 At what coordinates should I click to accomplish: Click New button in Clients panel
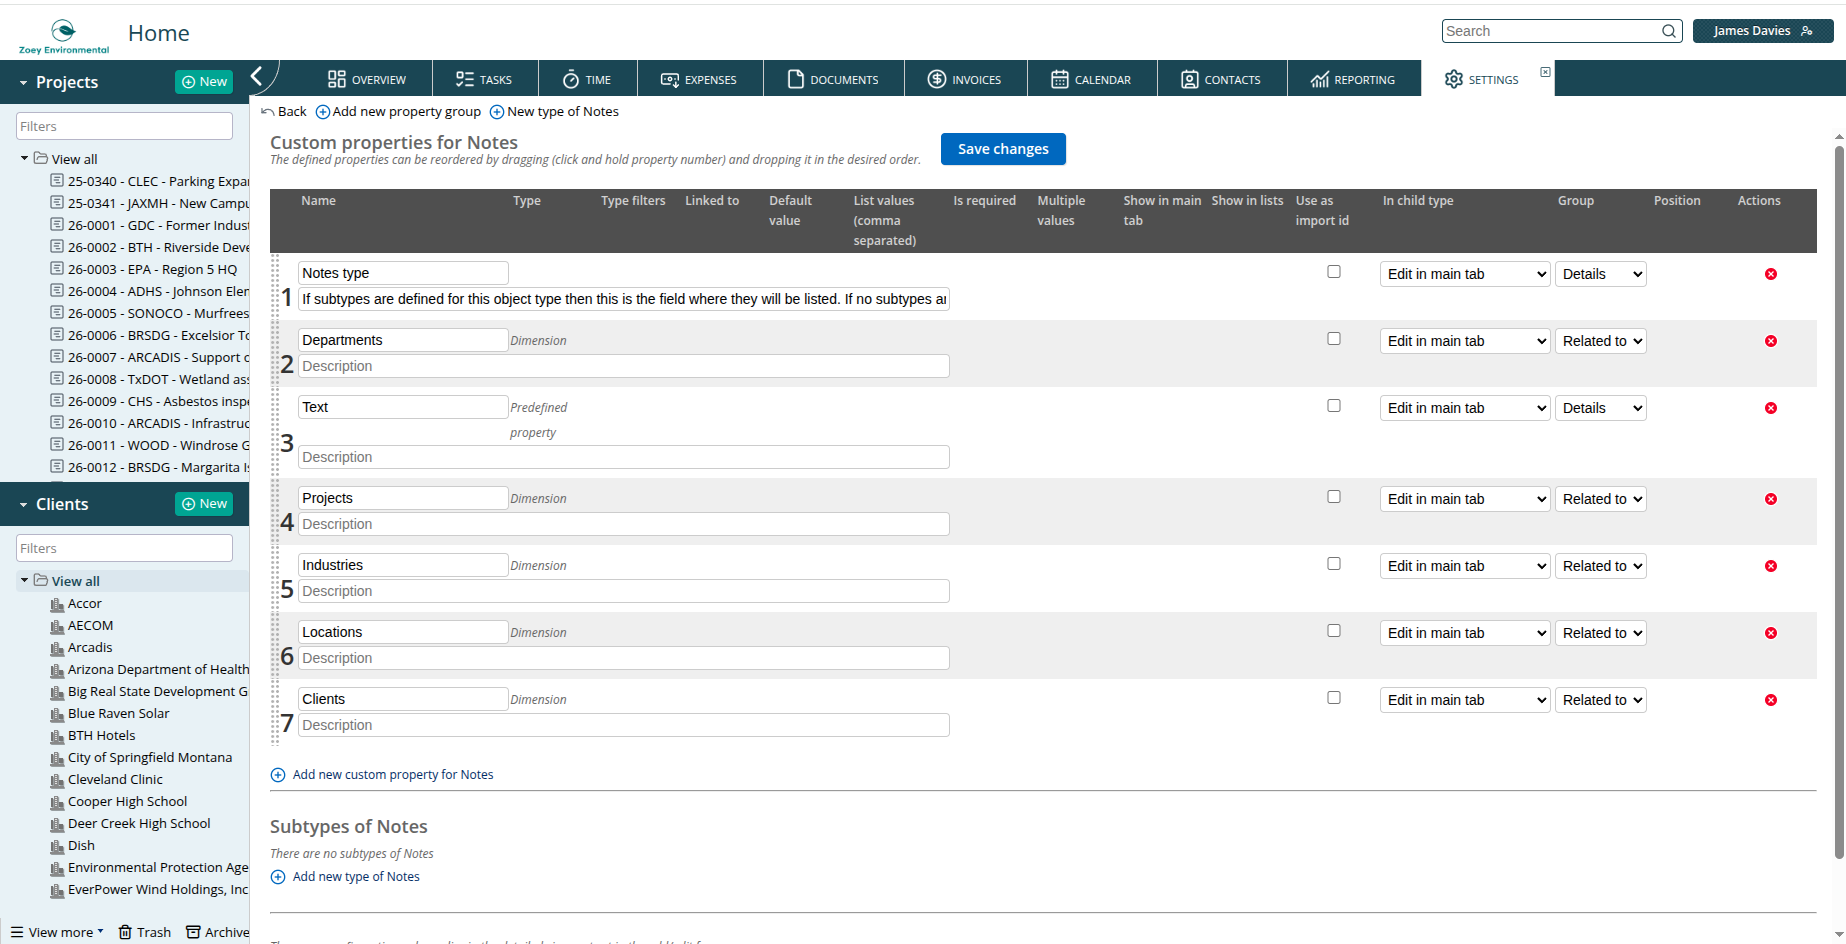point(204,504)
